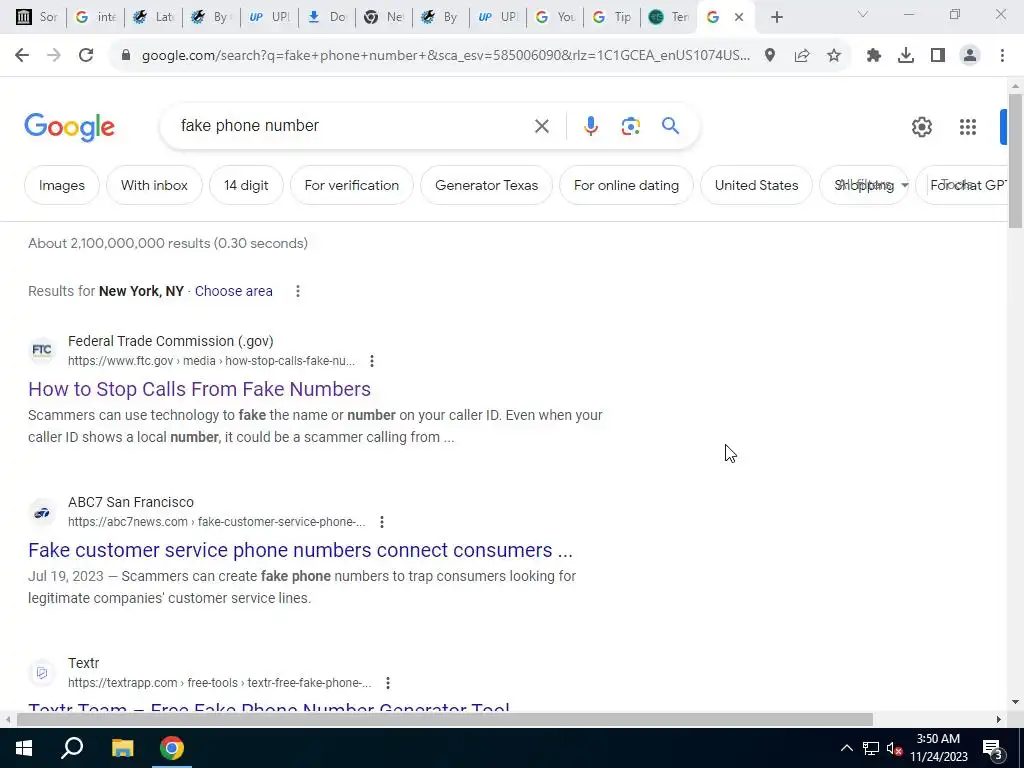
Task: Click the Textr site favicon
Action: 42,673
